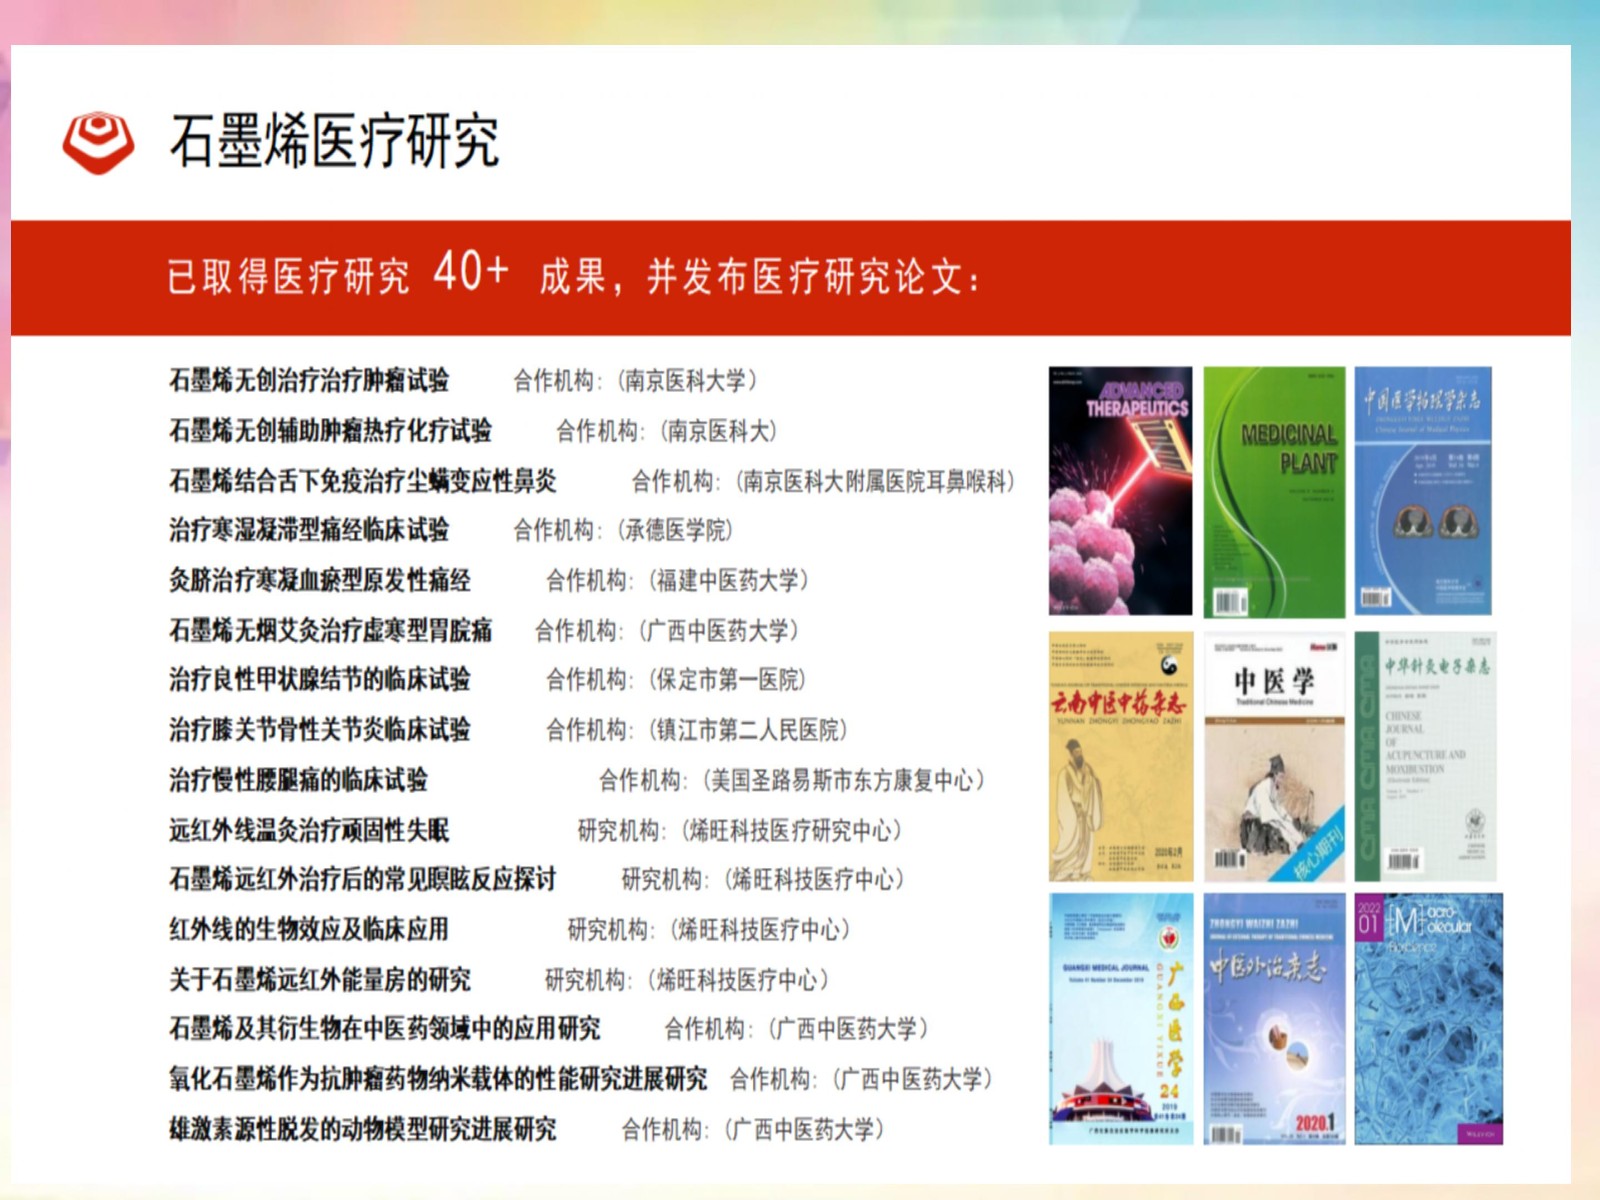Click the Chinese Journal of Acupuncture cover
1600x1200 pixels.
click(x=1424, y=757)
